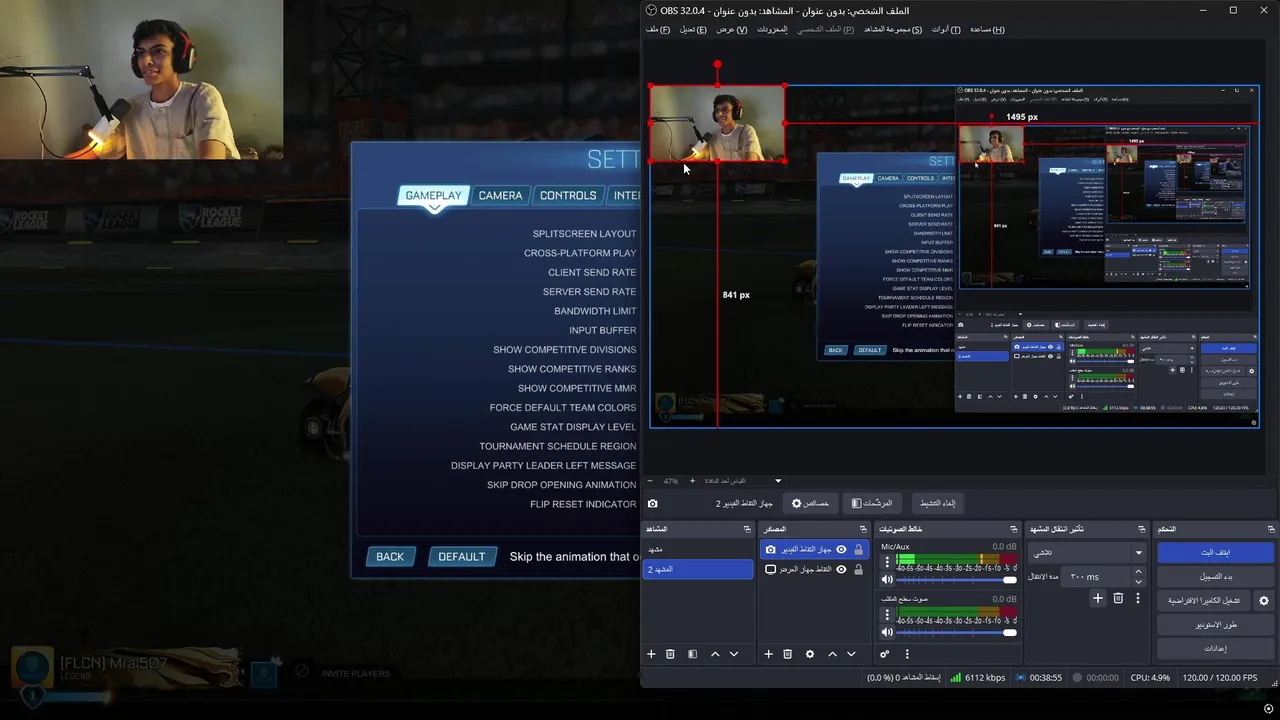The height and width of the screenshot is (720, 1280).
Task: Float the Audio Mixer dock panel
Action: click(x=1015, y=529)
